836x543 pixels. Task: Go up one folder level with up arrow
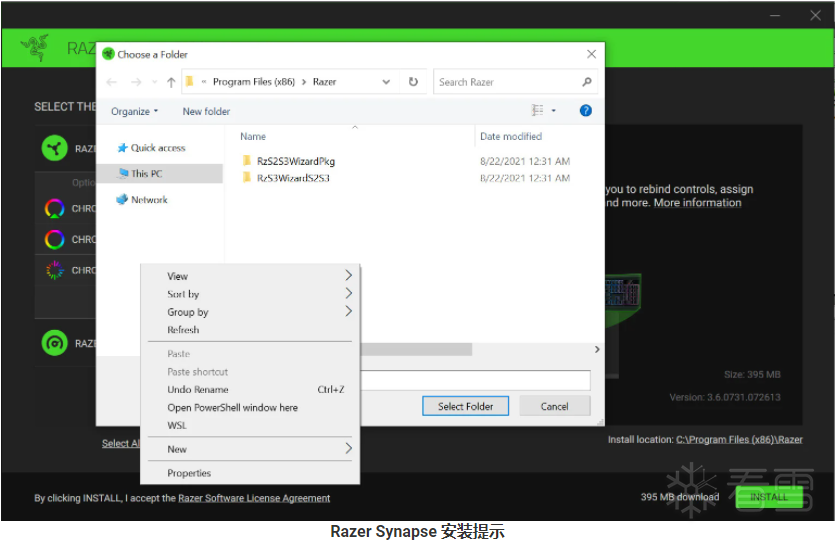(171, 82)
